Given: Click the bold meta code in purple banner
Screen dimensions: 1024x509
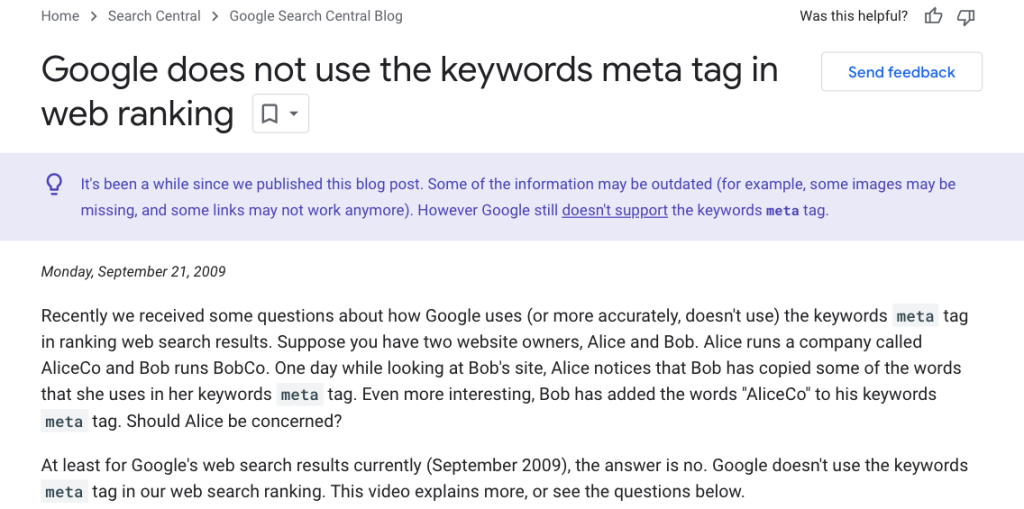Looking at the screenshot, I should [782, 211].
